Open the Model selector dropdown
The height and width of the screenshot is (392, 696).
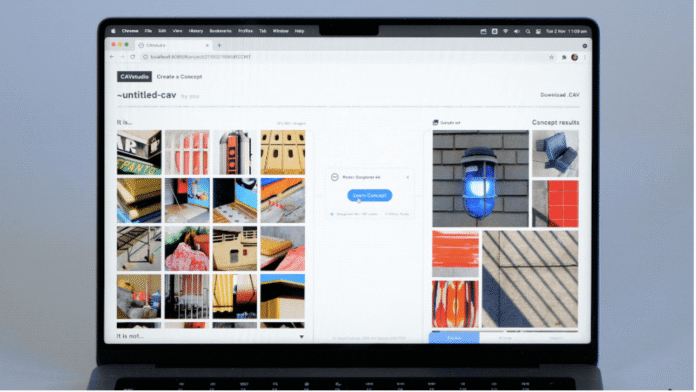370,177
